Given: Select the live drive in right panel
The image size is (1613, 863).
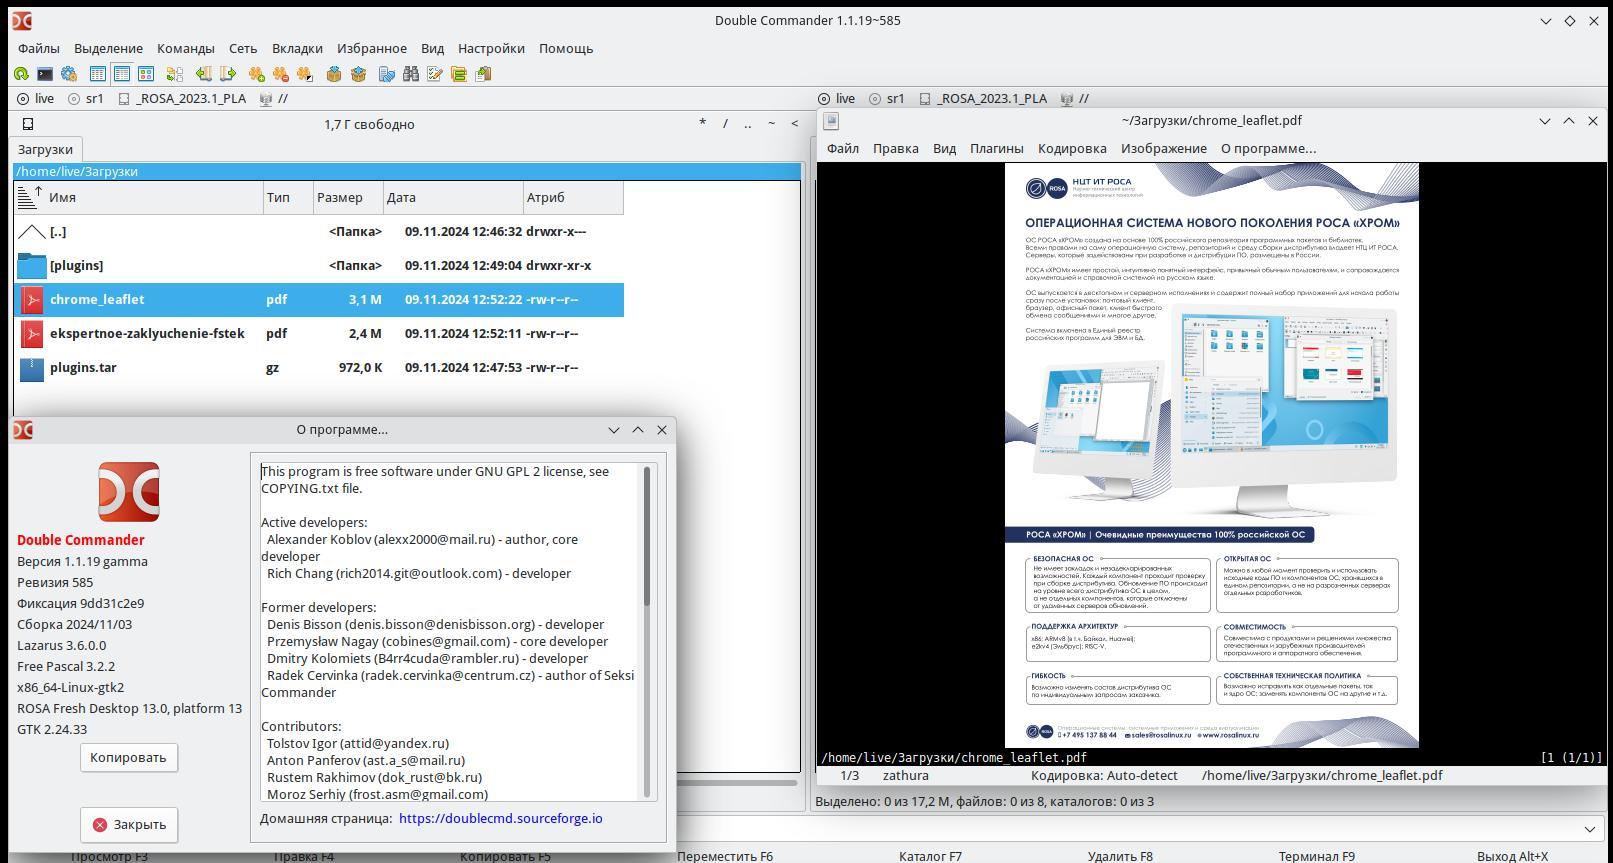Looking at the screenshot, I should coord(837,99).
